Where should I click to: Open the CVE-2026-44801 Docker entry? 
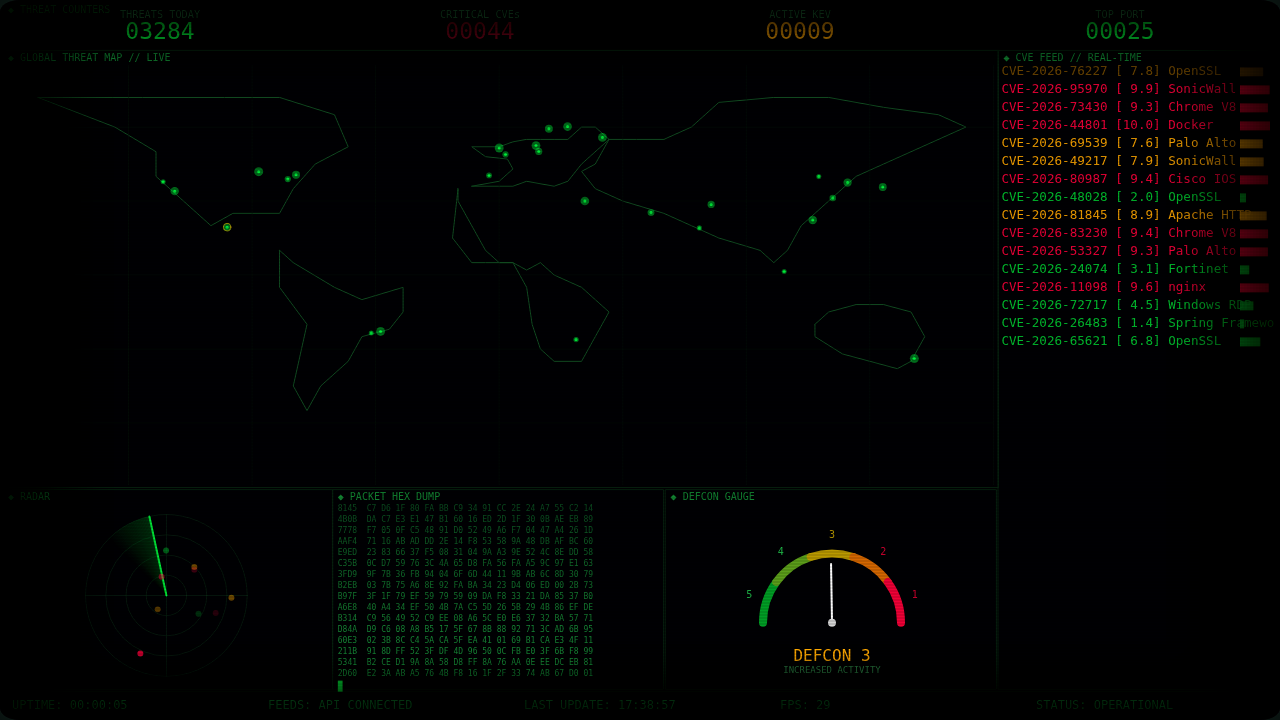coord(1137,125)
